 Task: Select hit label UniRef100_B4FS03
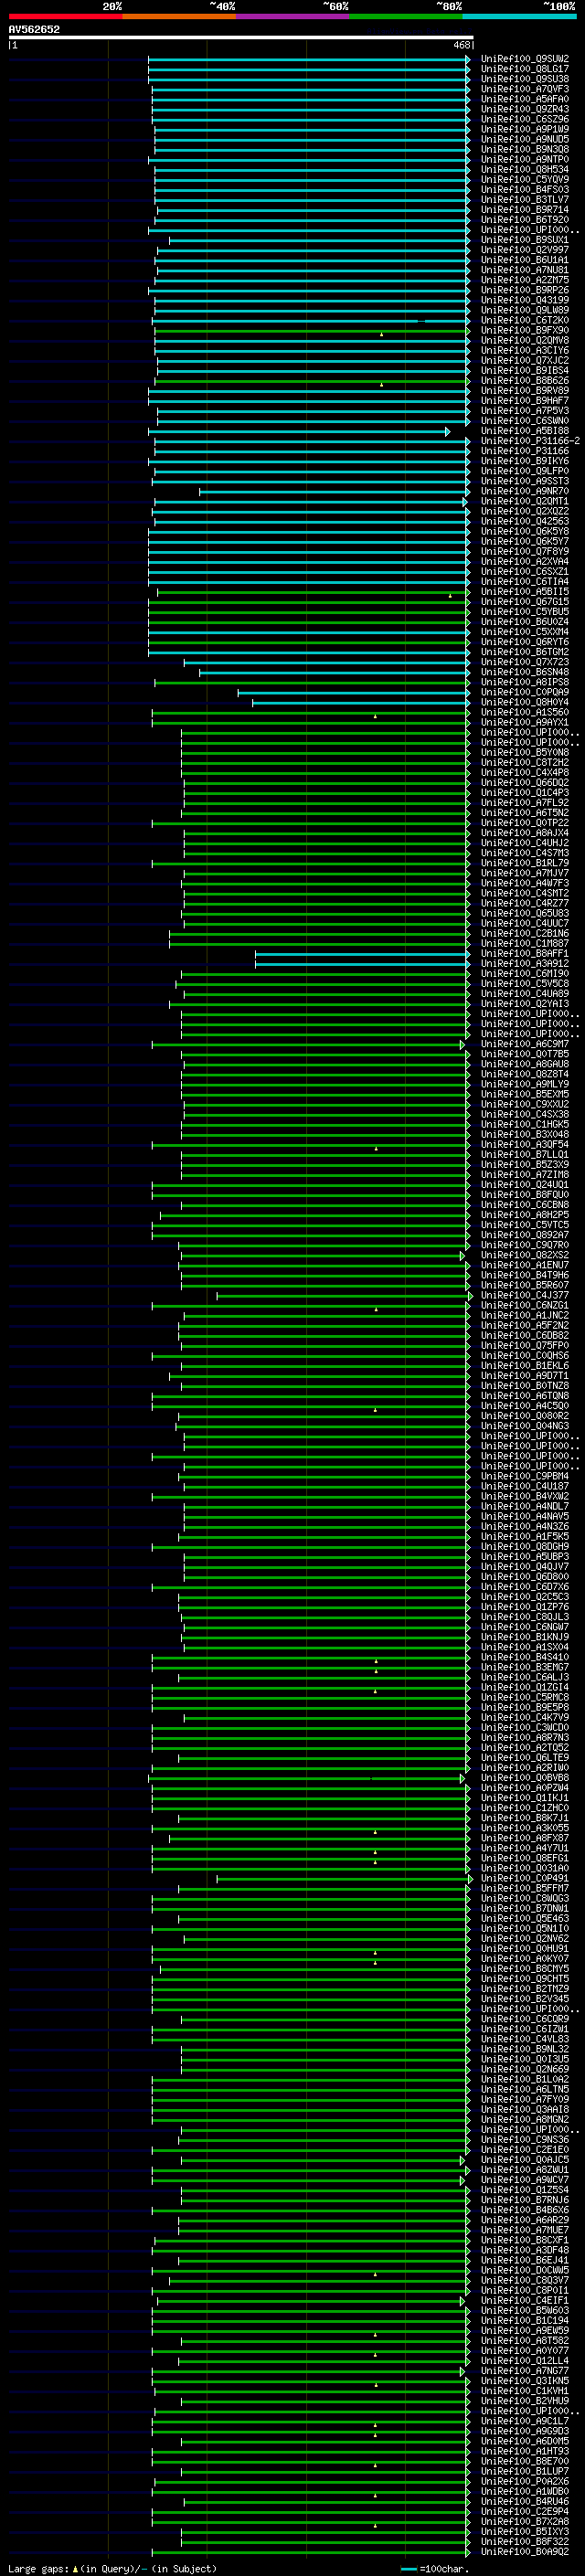525,189
